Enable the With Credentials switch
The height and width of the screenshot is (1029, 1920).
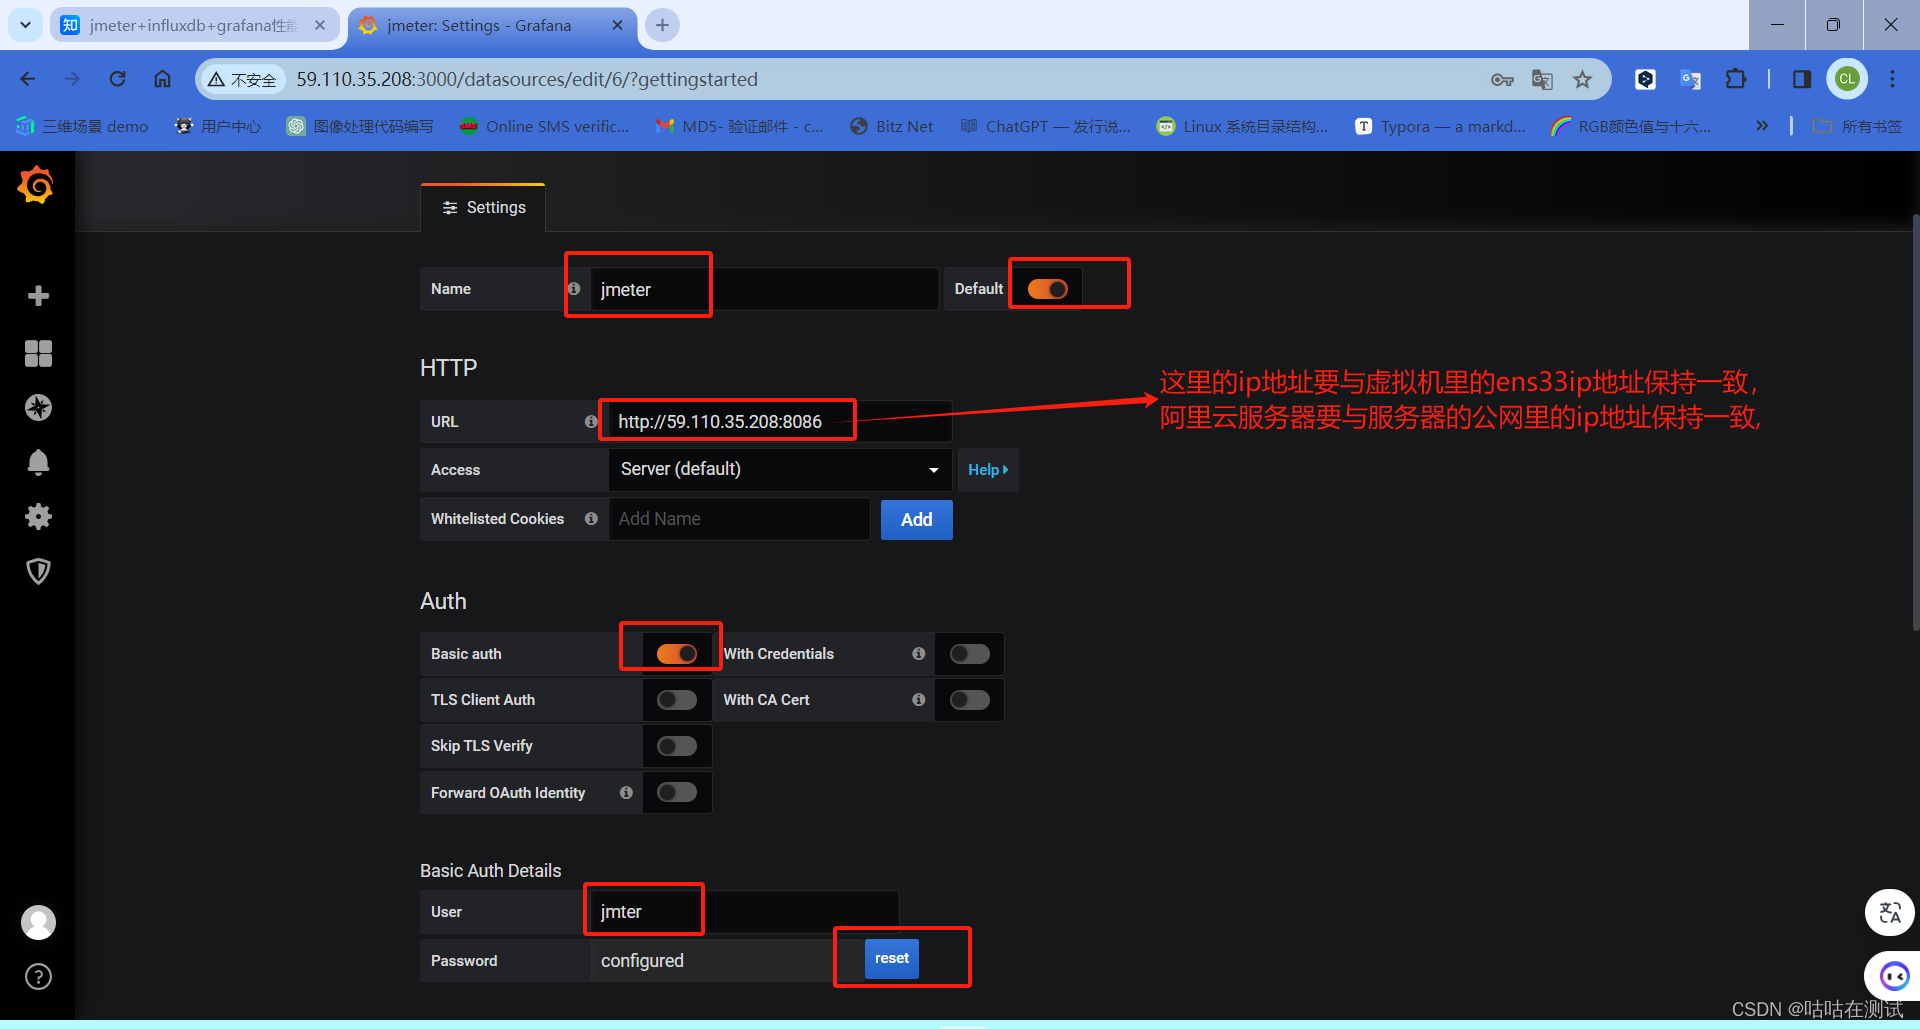coord(969,654)
